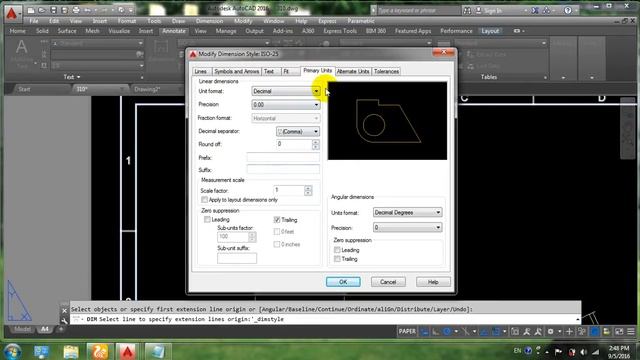Image resolution: width=640 pixels, height=360 pixels.
Task: Select the Home ribbon tab
Action: [18, 31]
